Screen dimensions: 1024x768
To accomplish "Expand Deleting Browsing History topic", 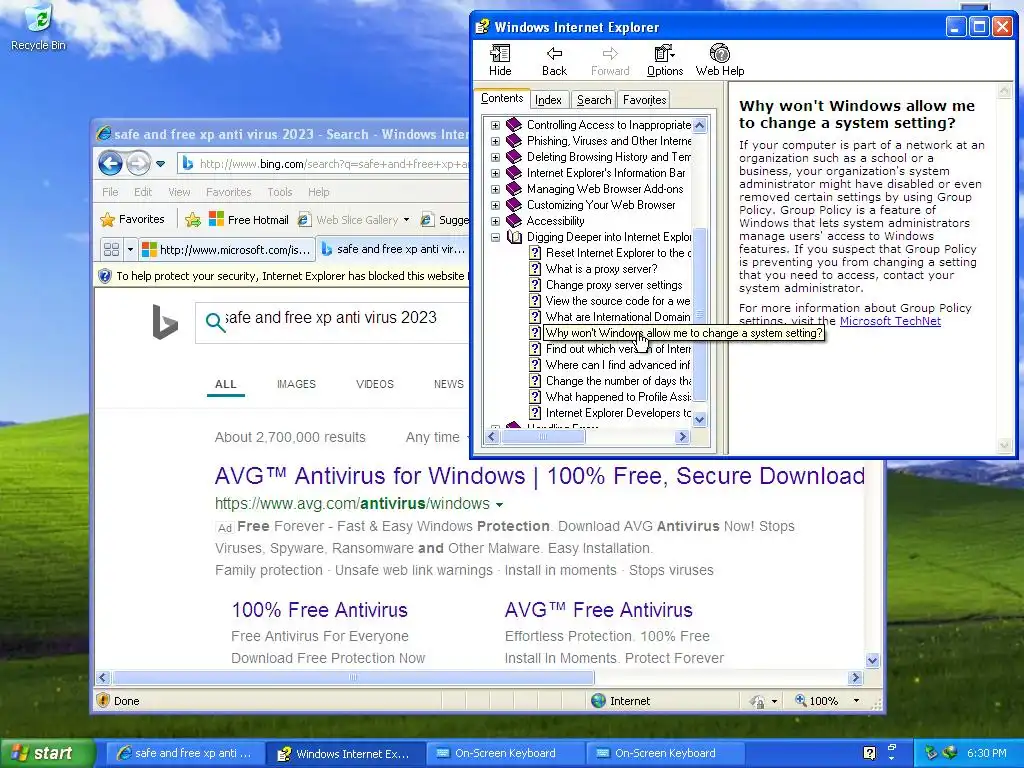I will click(495, 157).
